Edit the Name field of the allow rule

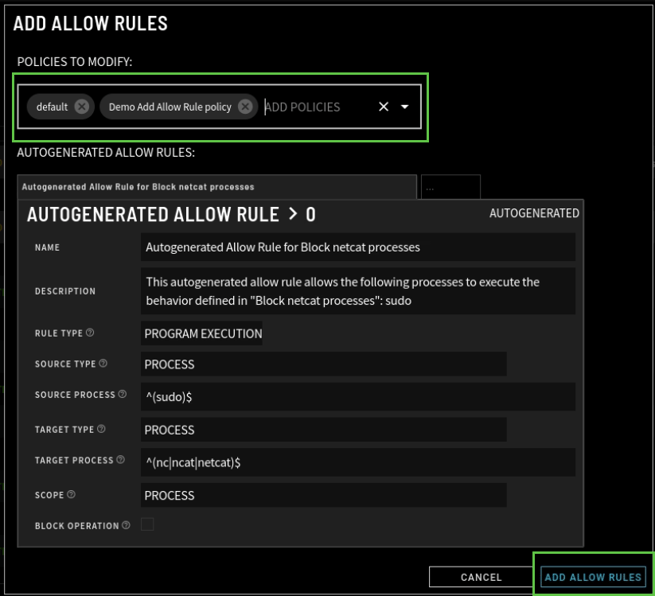pyautogui.click(x=358, y=247)
